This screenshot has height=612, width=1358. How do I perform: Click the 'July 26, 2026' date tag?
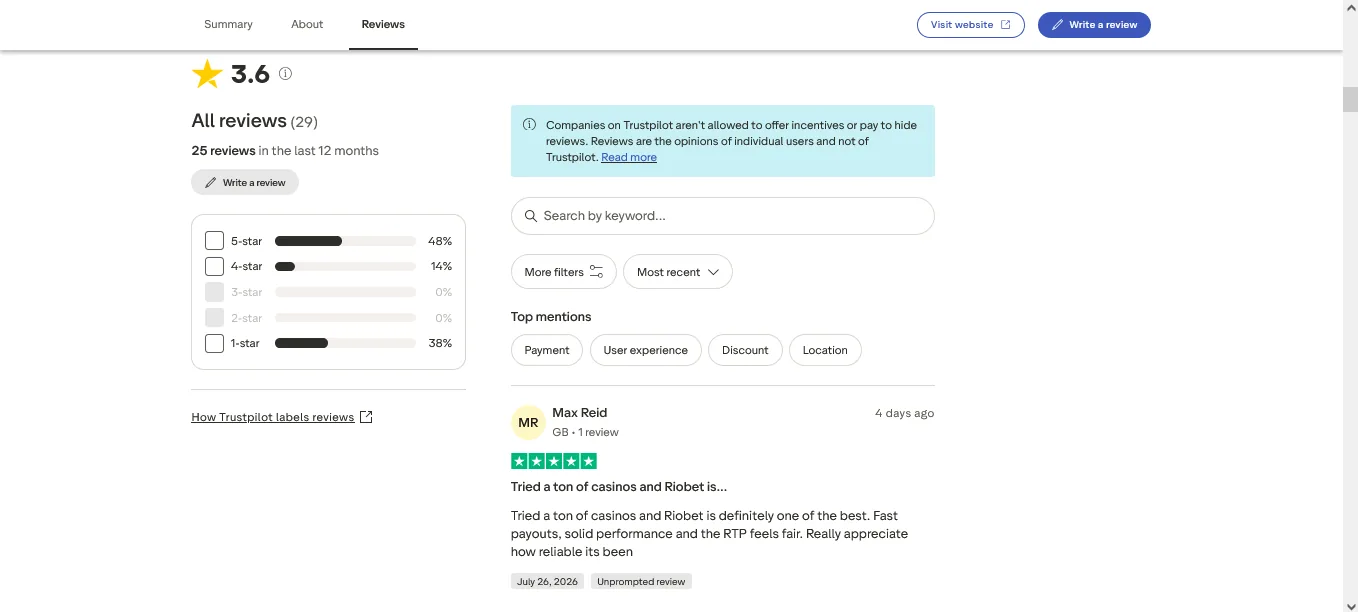click(547, 581)
